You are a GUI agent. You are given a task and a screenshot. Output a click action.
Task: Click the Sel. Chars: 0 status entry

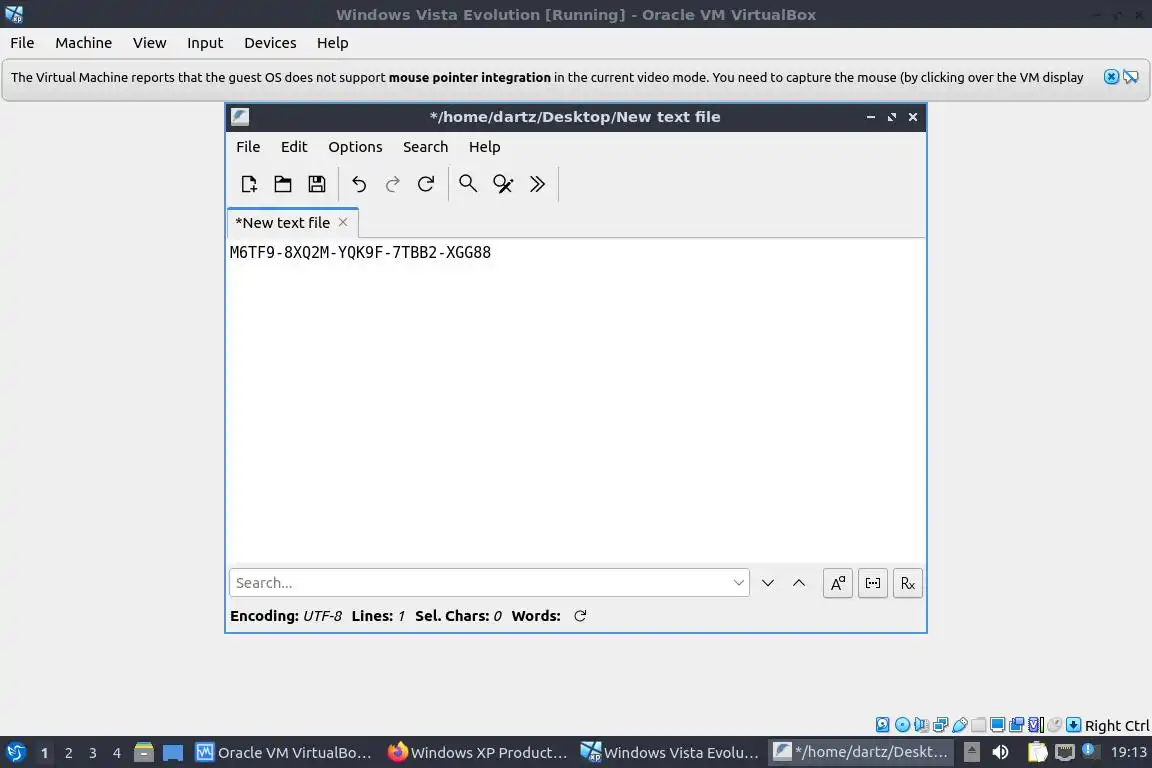[x=458, y=616]
